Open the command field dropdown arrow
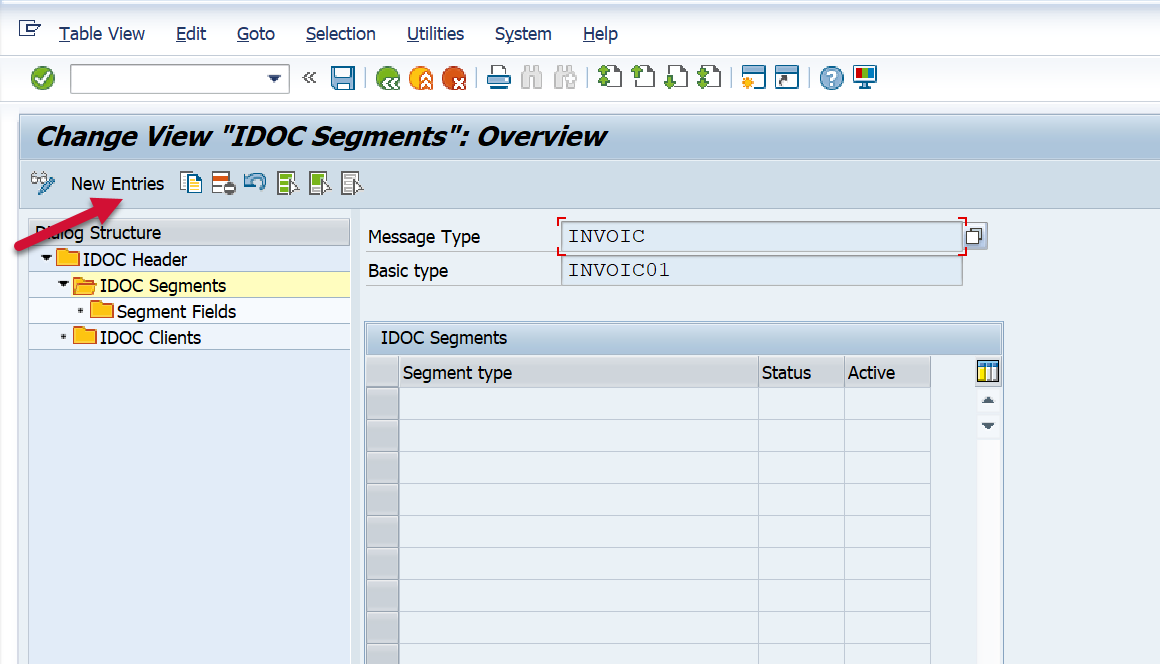Viewport: 1160px width, 664px height. (274, 79)
